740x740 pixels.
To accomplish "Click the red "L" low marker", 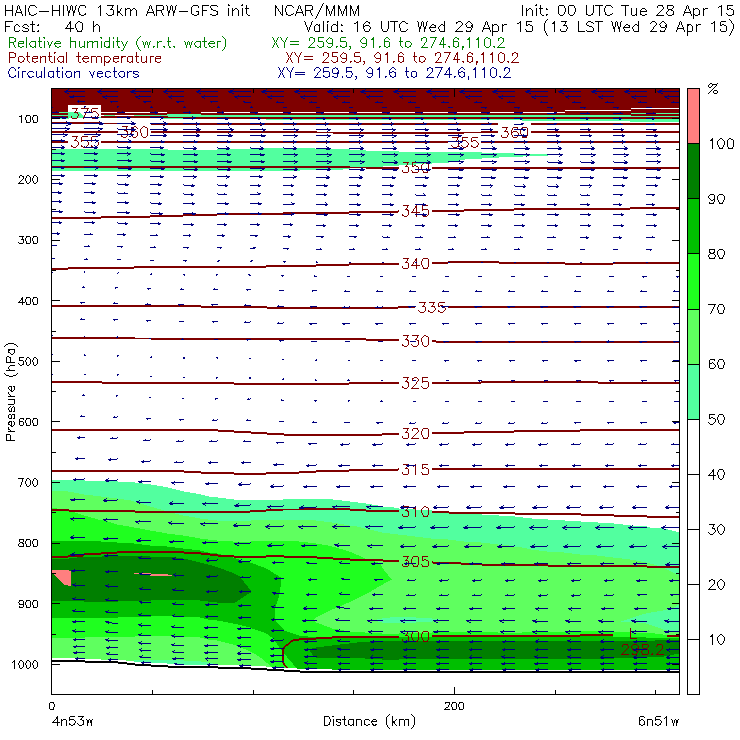I will [633, 635].
